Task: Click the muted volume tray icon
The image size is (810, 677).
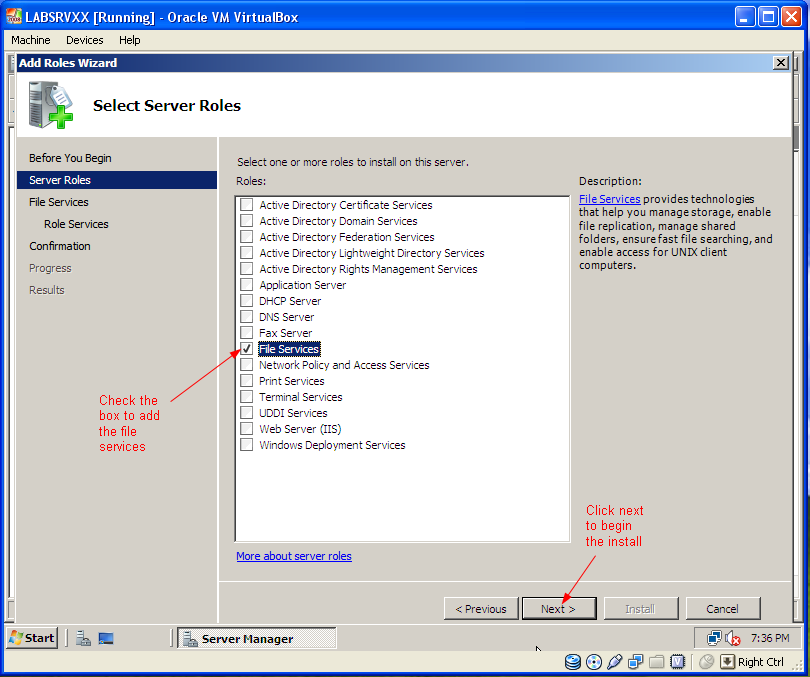Action: (x=733, y=638)
